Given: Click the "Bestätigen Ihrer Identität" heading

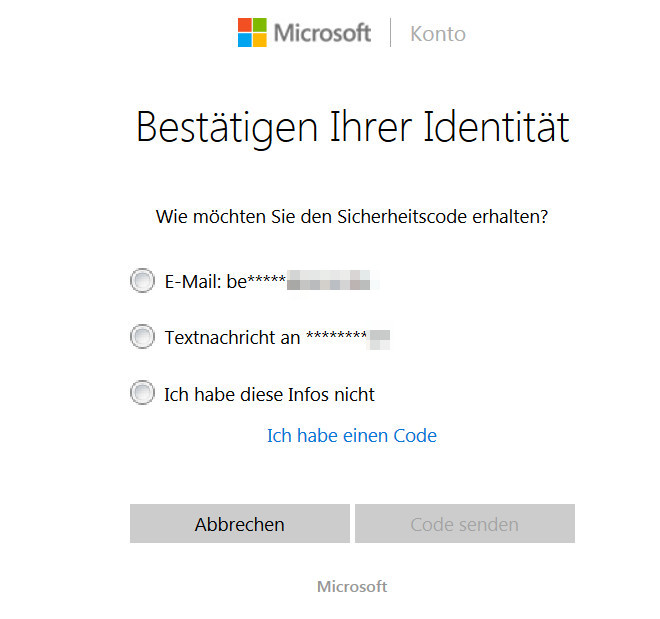Looking at the screenshot, I should pos(353,127).
